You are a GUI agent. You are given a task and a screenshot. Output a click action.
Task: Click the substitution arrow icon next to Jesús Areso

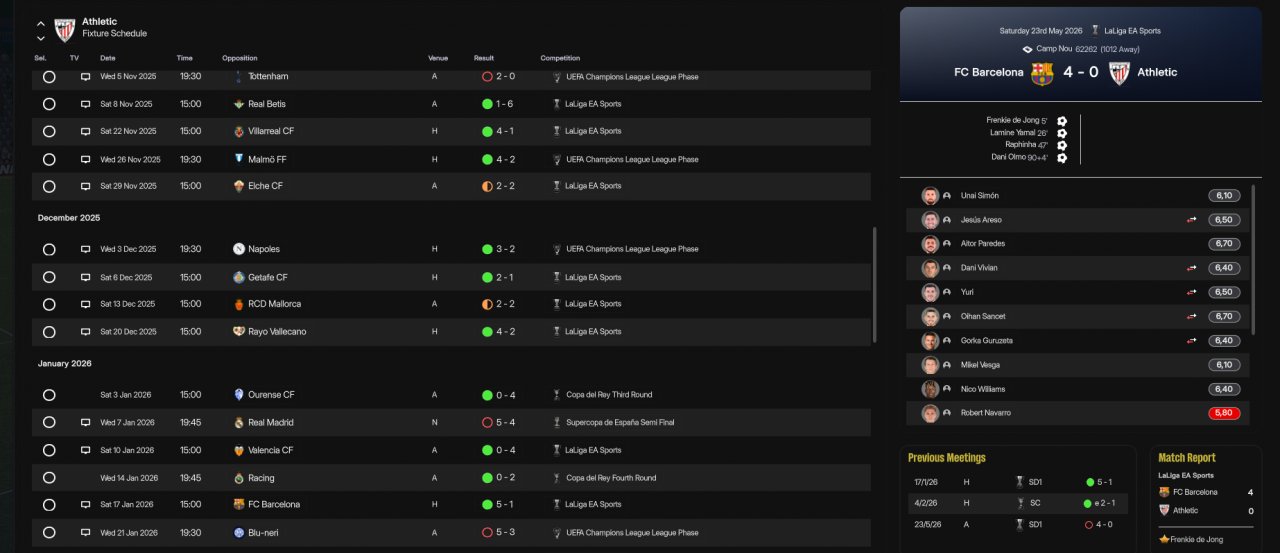(x=1191, y=220)
